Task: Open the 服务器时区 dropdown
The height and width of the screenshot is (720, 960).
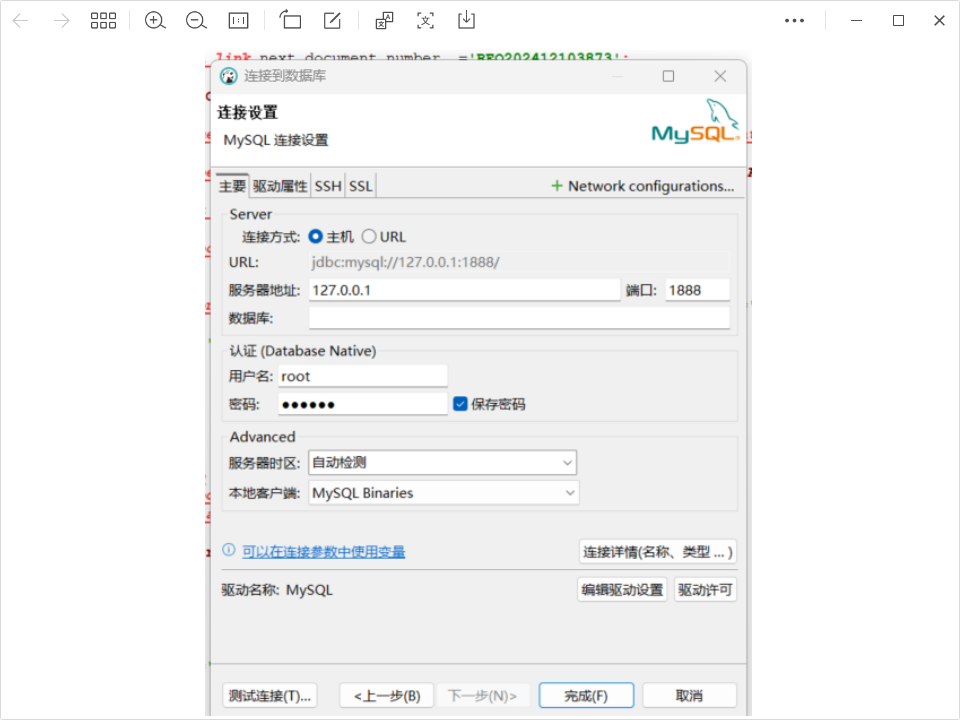Action: 442,463
